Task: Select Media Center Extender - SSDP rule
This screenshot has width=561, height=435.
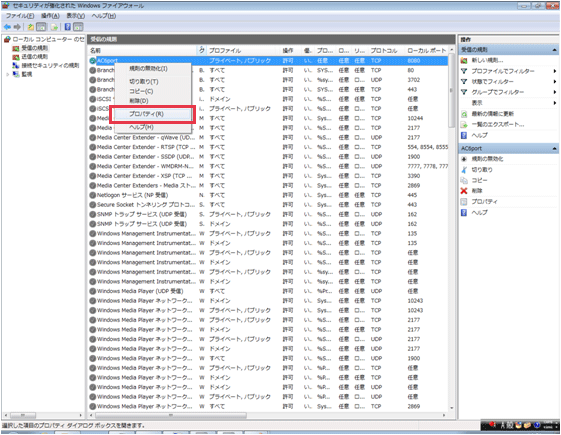Action: click(x=268, y=157)
